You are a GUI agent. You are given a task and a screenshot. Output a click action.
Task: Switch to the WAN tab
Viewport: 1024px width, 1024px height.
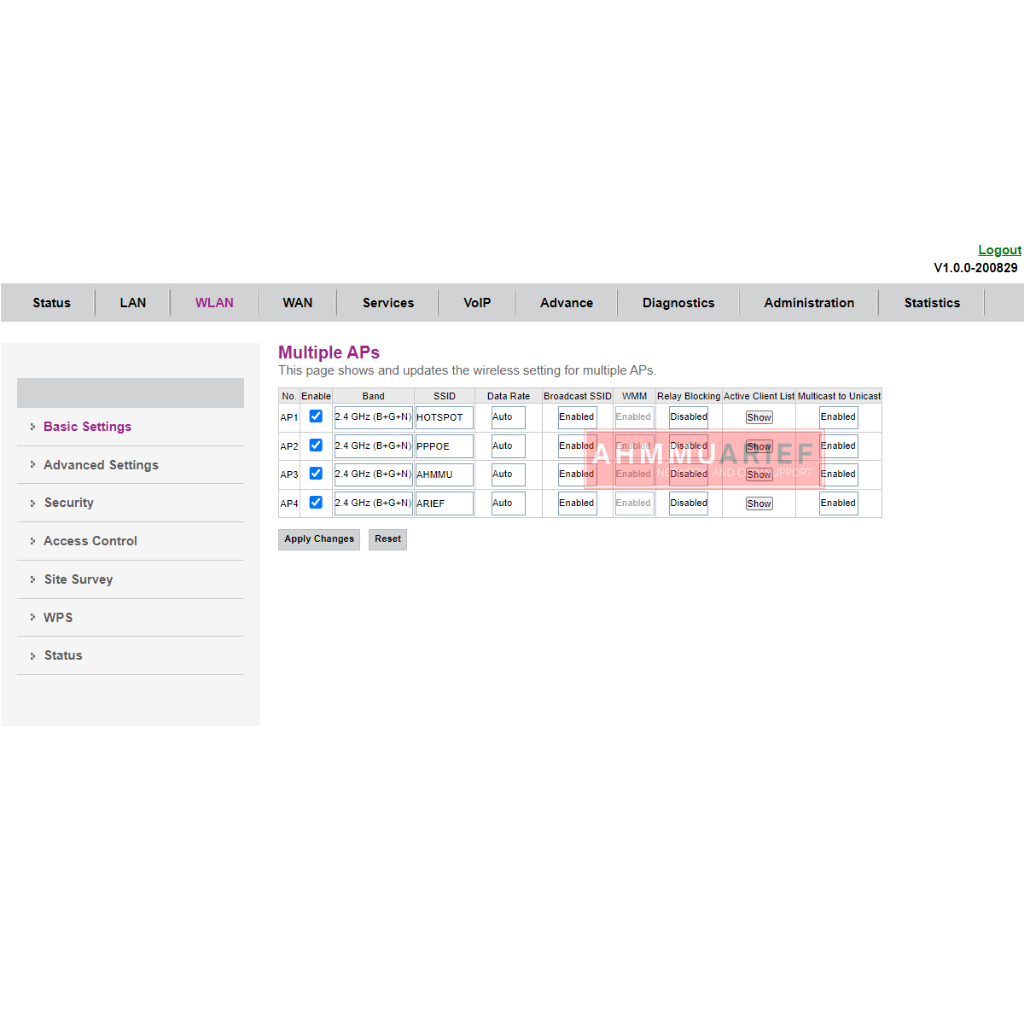pyautogui.click(x=297, y=303)
